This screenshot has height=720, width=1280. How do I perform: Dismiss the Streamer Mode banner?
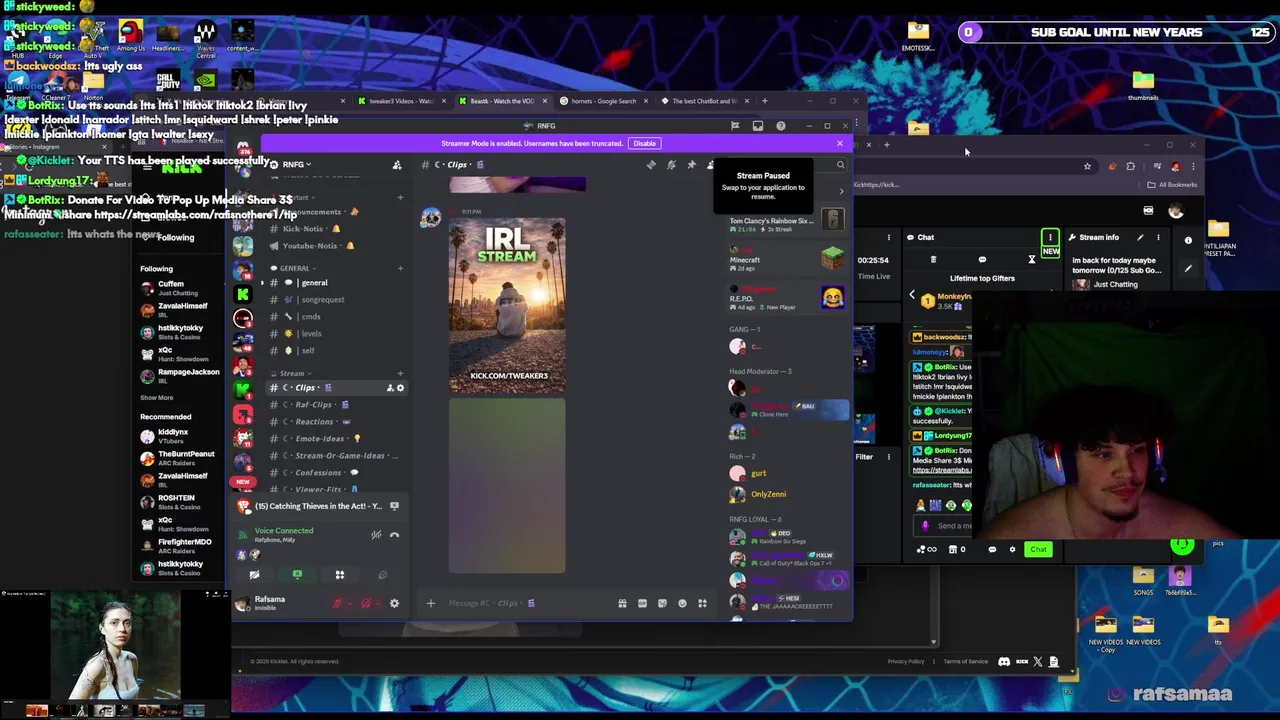(840, 143)
